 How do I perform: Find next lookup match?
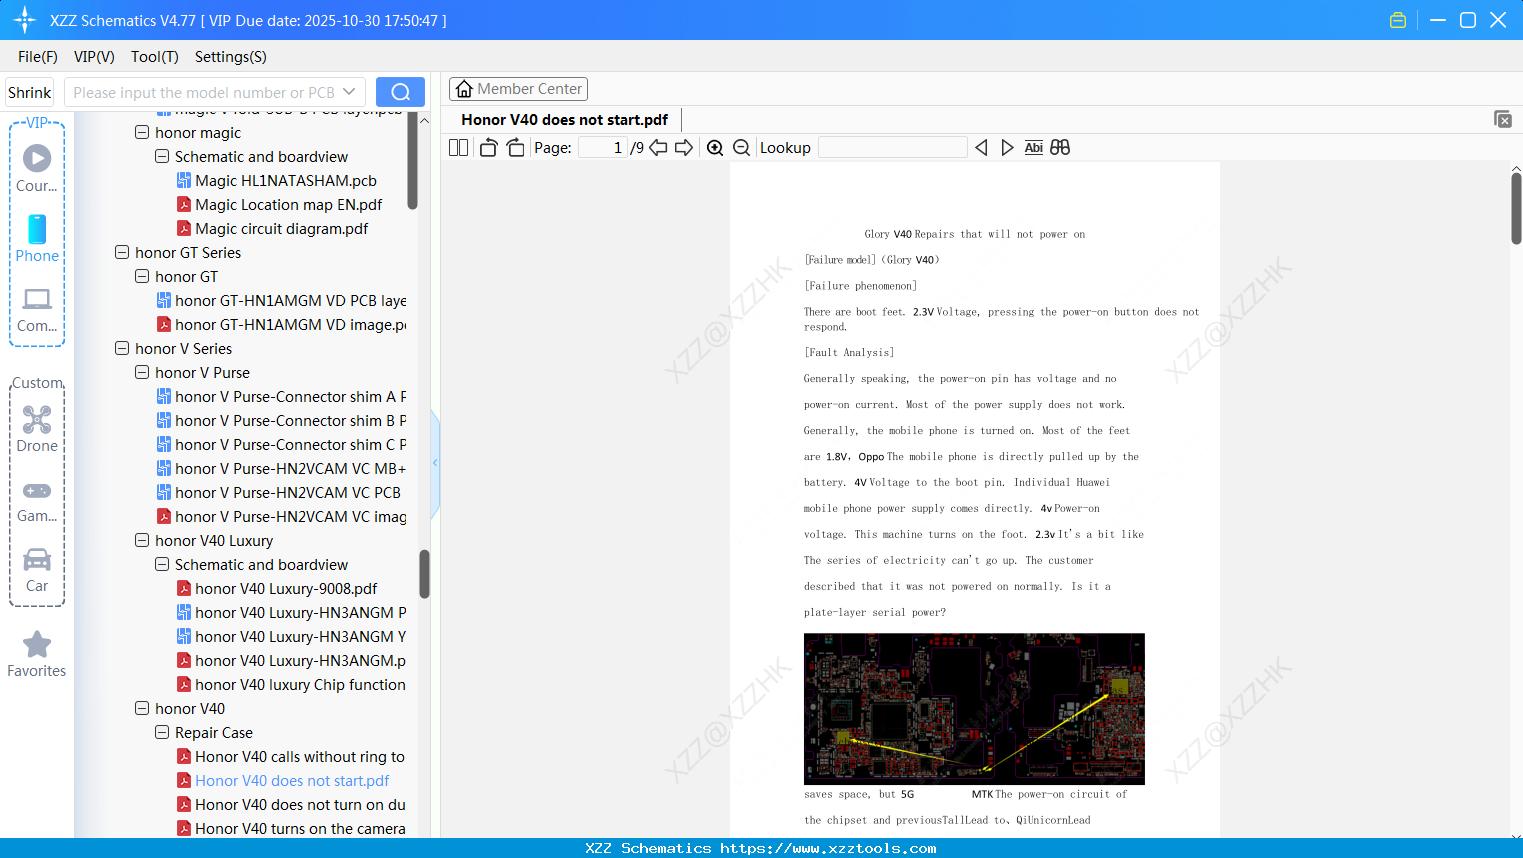[x=1007, y=148]
